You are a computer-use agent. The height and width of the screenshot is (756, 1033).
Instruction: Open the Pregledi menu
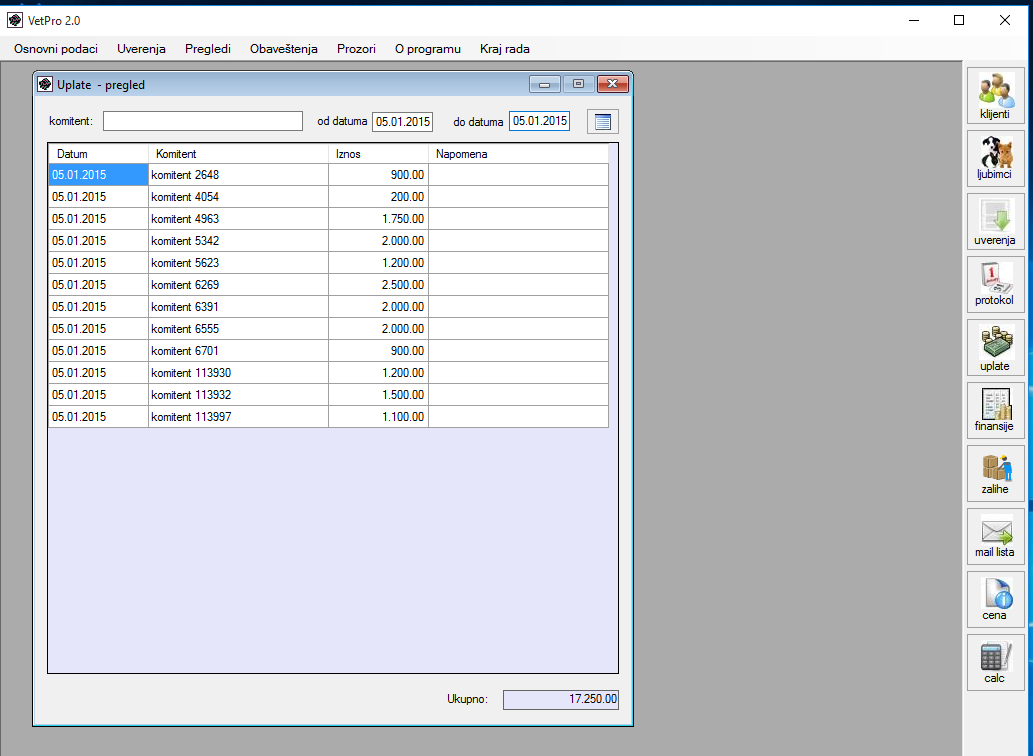(208, 49)
